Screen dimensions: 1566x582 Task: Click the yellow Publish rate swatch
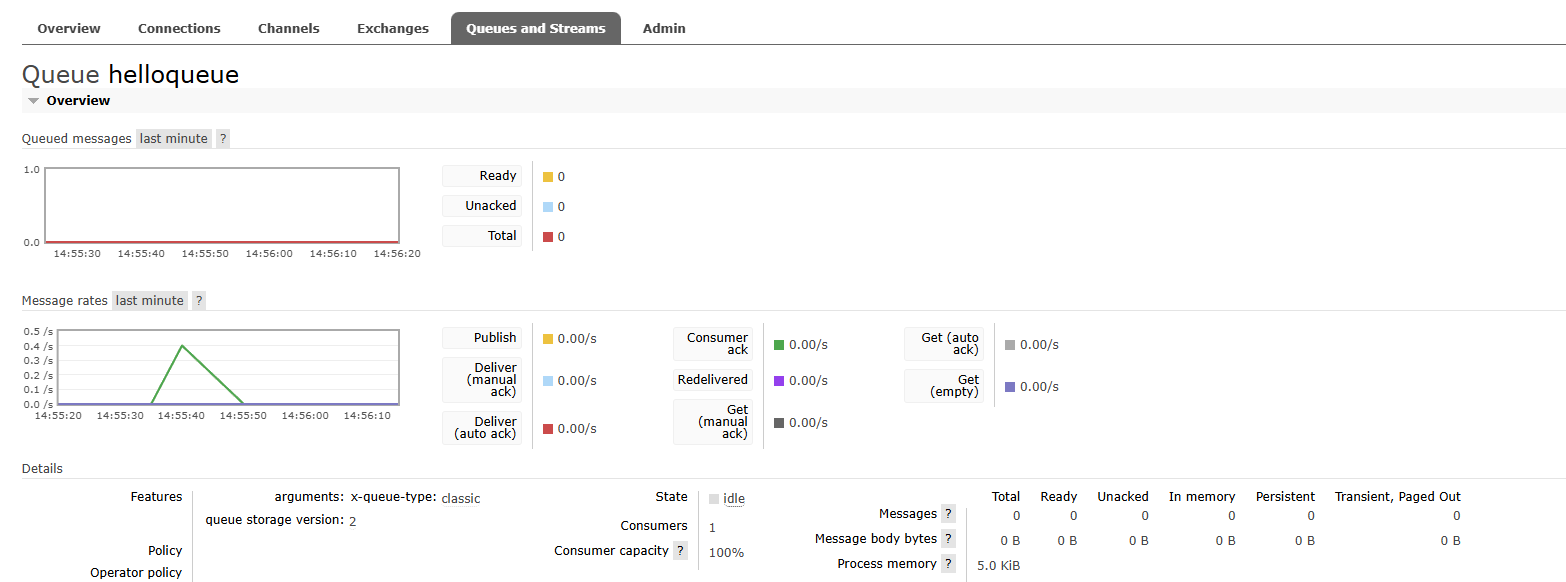[548, 339]
